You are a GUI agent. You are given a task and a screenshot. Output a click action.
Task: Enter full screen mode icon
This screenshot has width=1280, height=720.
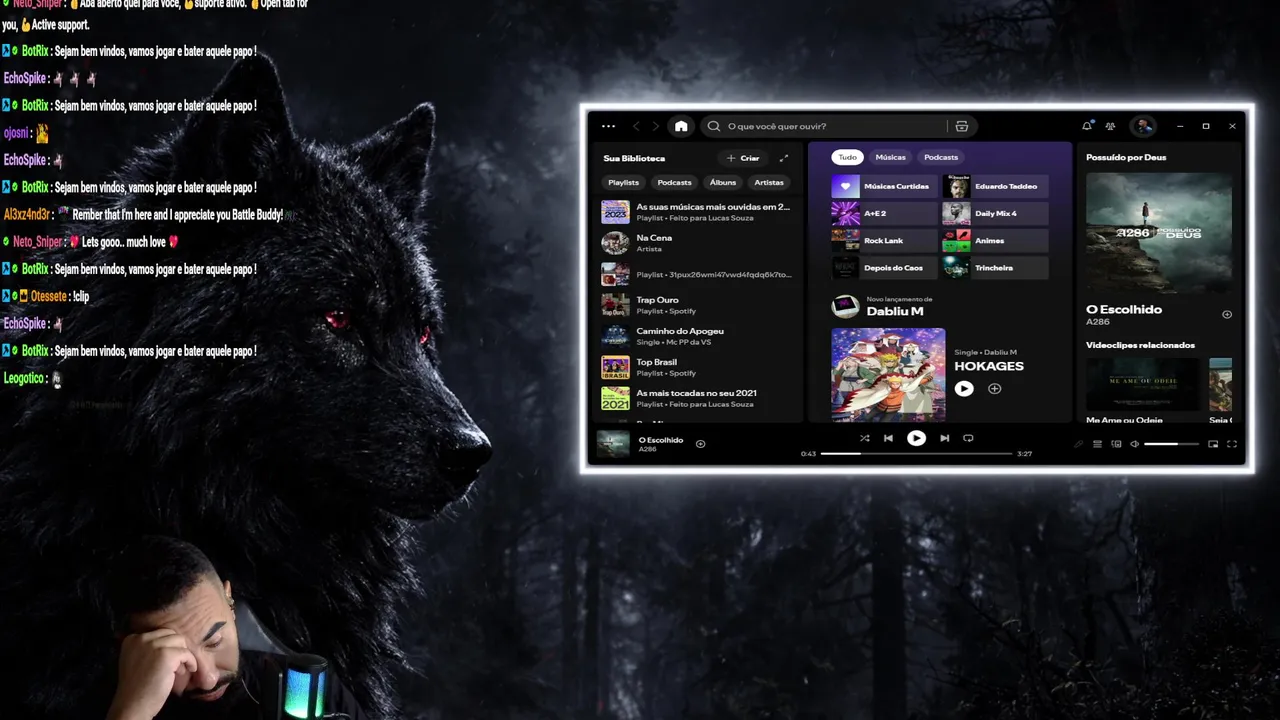pos(1232,444)
